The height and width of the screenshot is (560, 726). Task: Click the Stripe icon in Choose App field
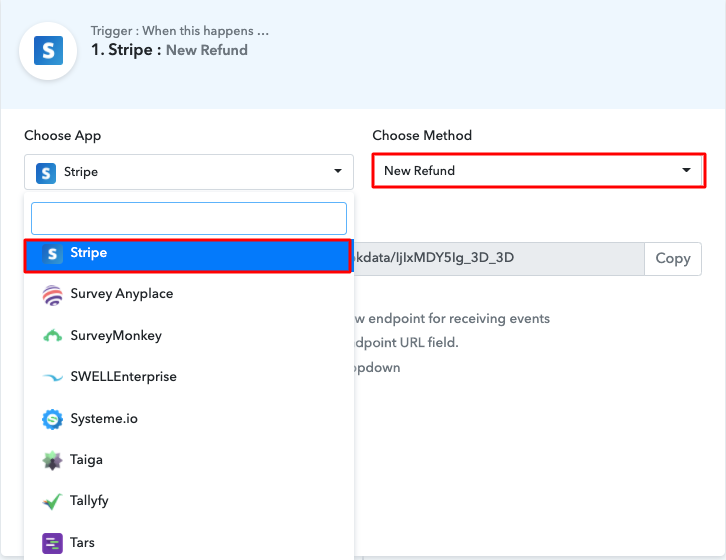pos(46,173)
